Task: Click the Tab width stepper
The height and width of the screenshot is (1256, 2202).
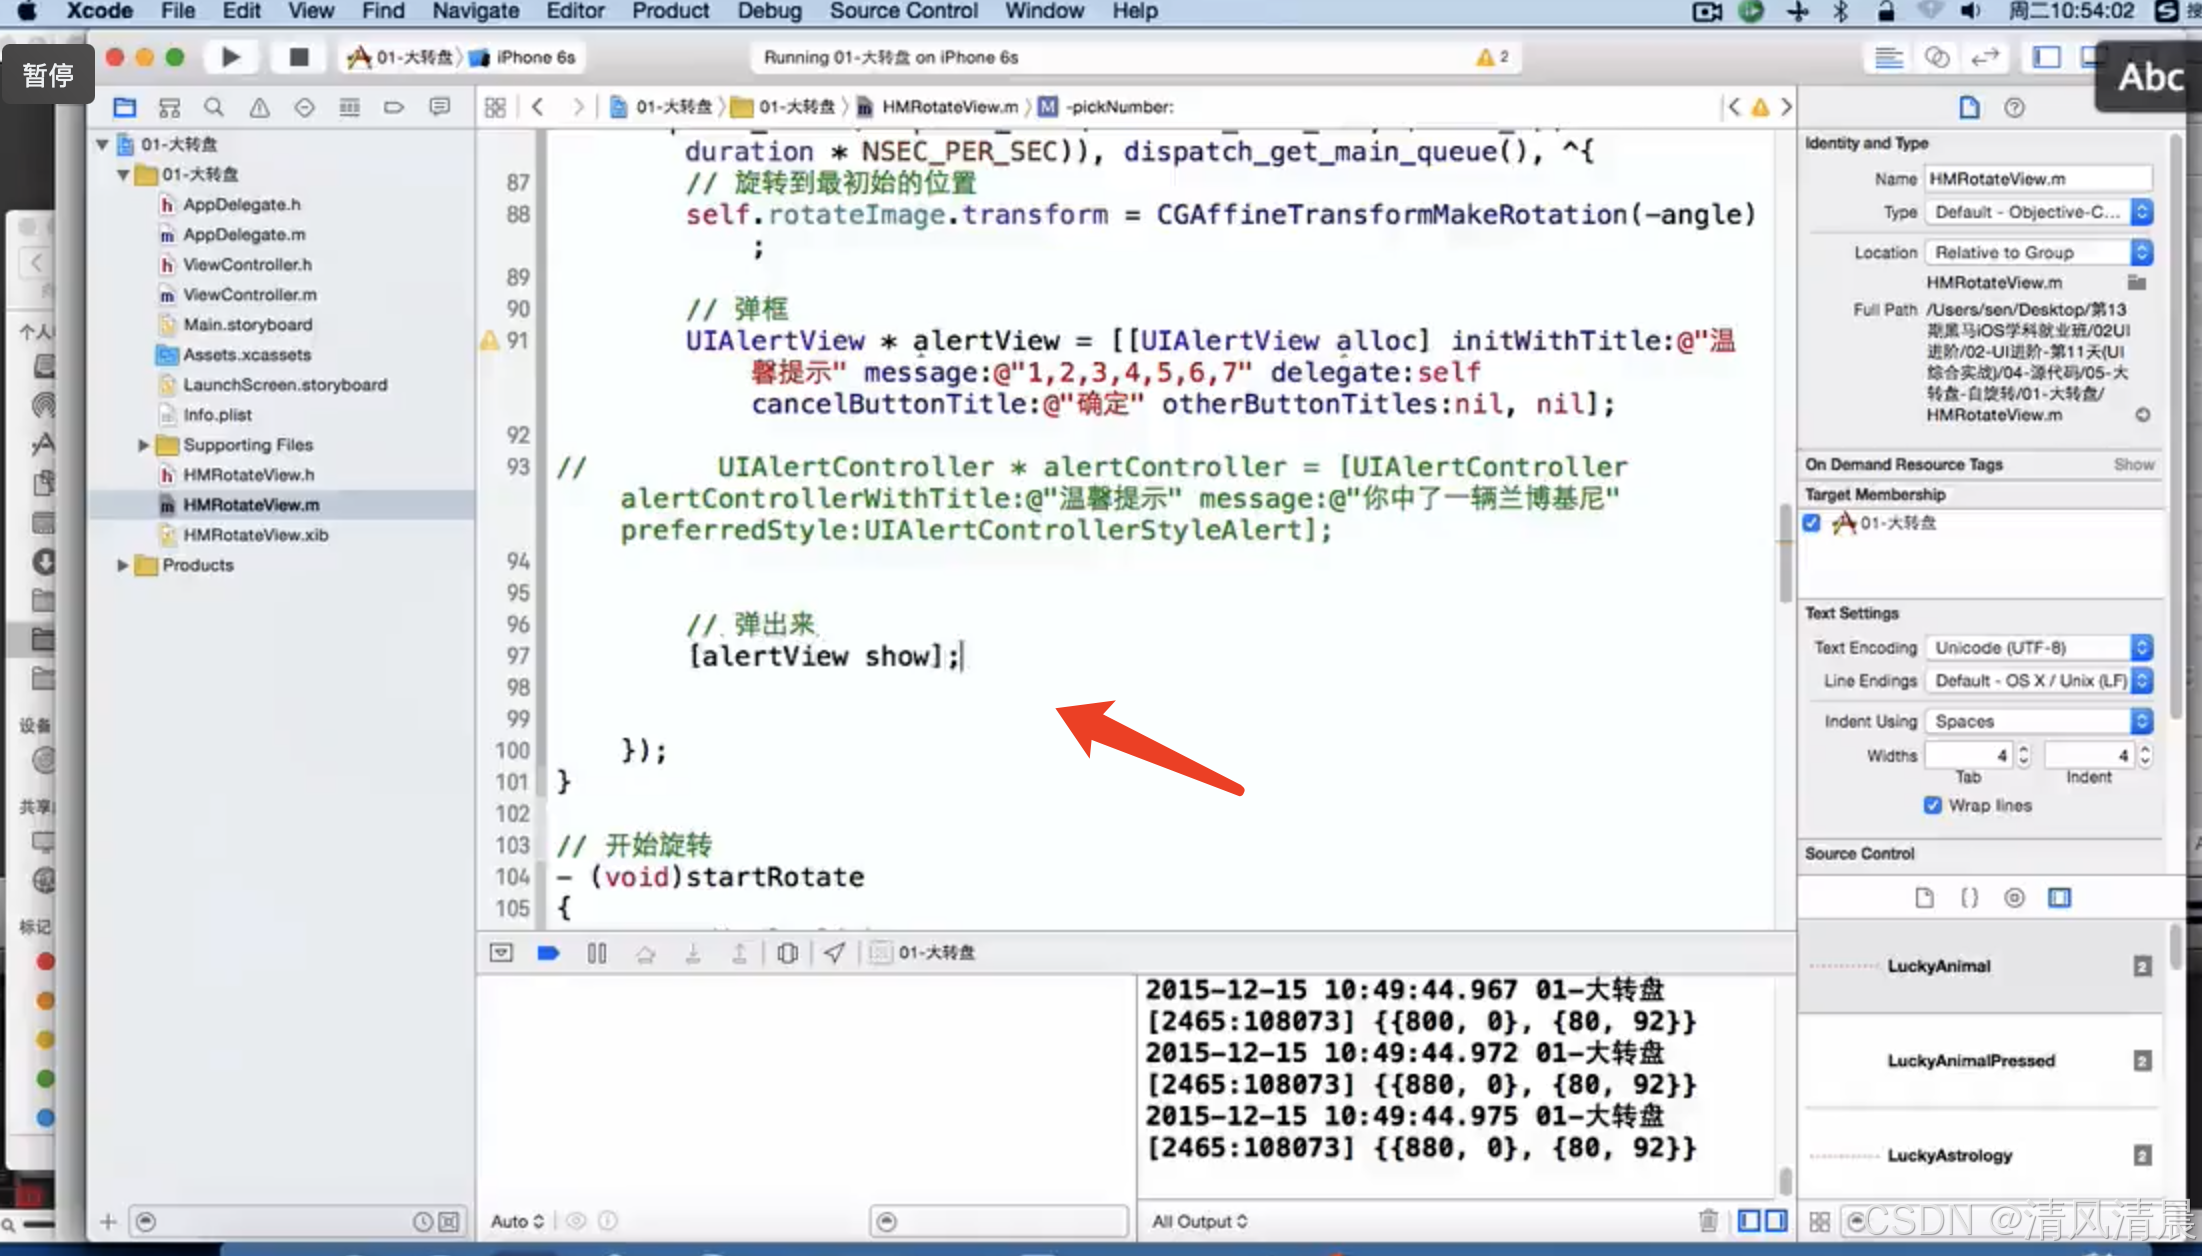Action: (x=2023, y=755)
